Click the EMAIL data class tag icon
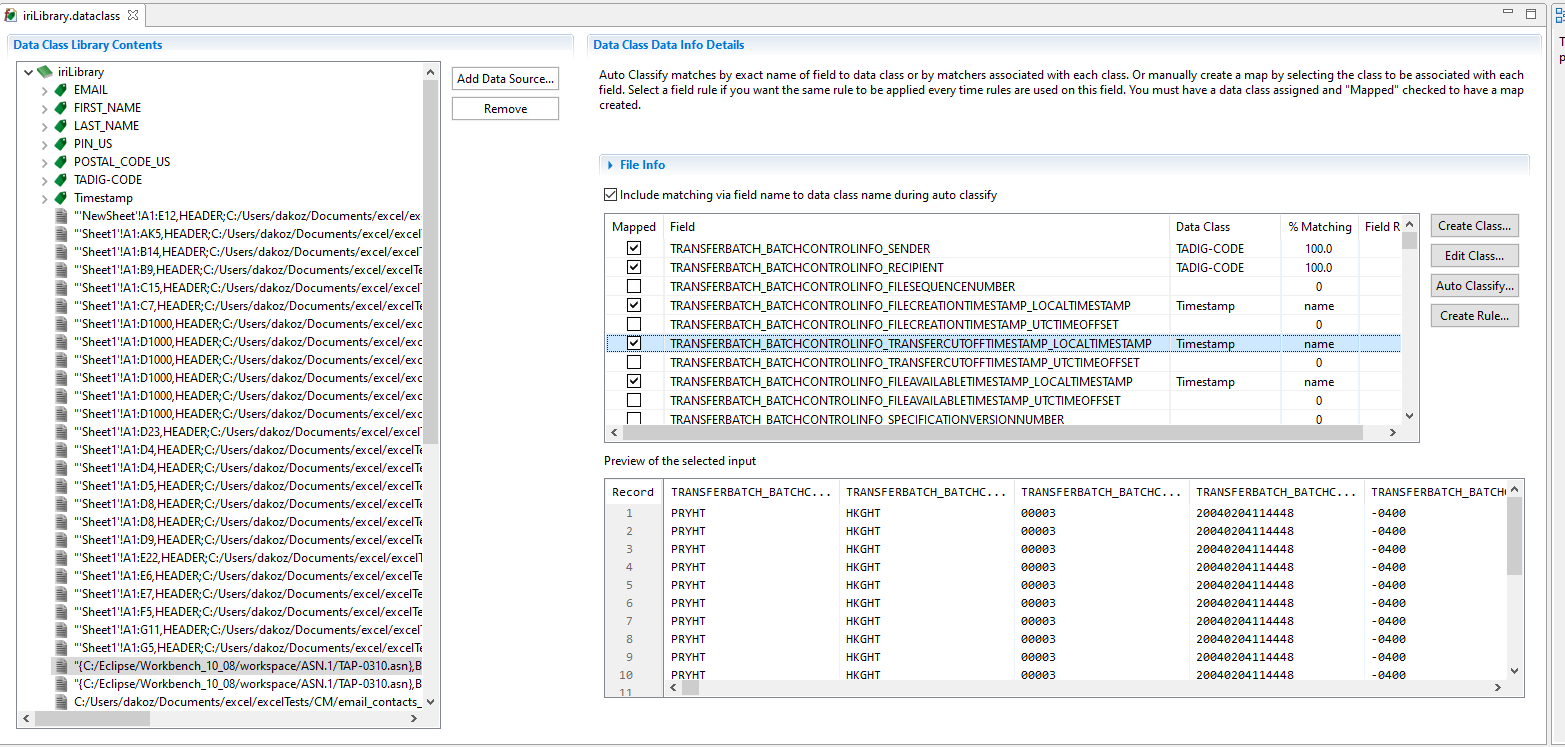The width and height of the screenshot is (1565, 747). (61, 90)
